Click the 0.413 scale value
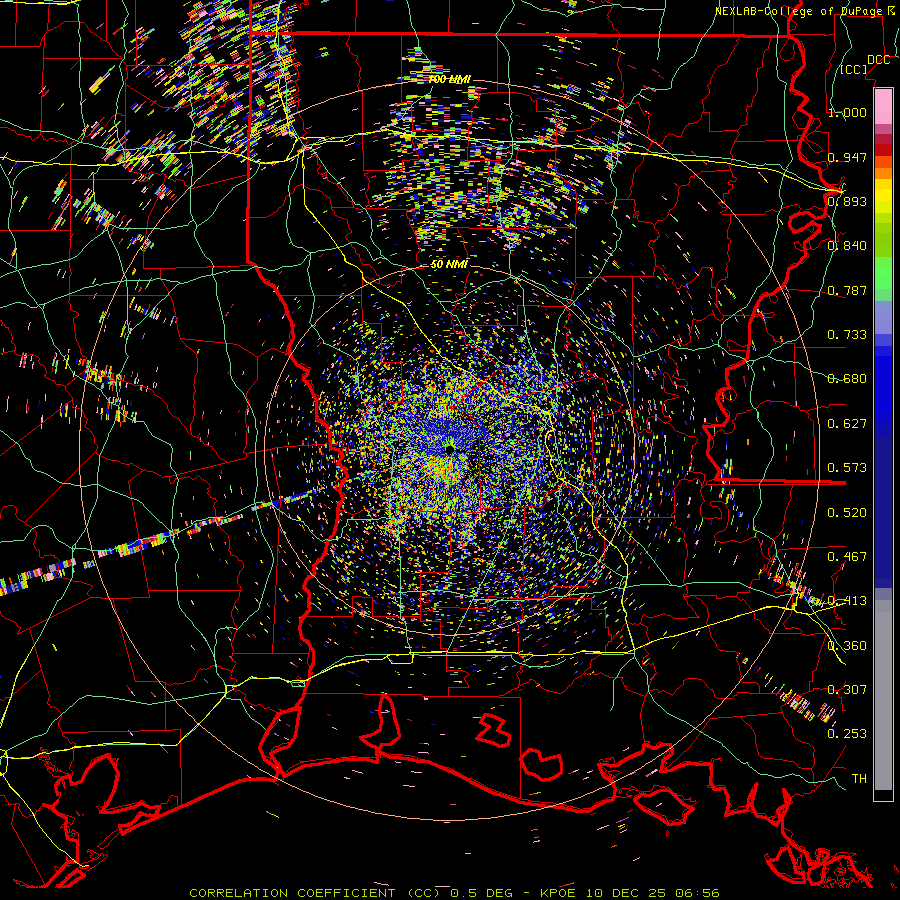This screenshot has width=900, height=900. click(x=847, y=600)
